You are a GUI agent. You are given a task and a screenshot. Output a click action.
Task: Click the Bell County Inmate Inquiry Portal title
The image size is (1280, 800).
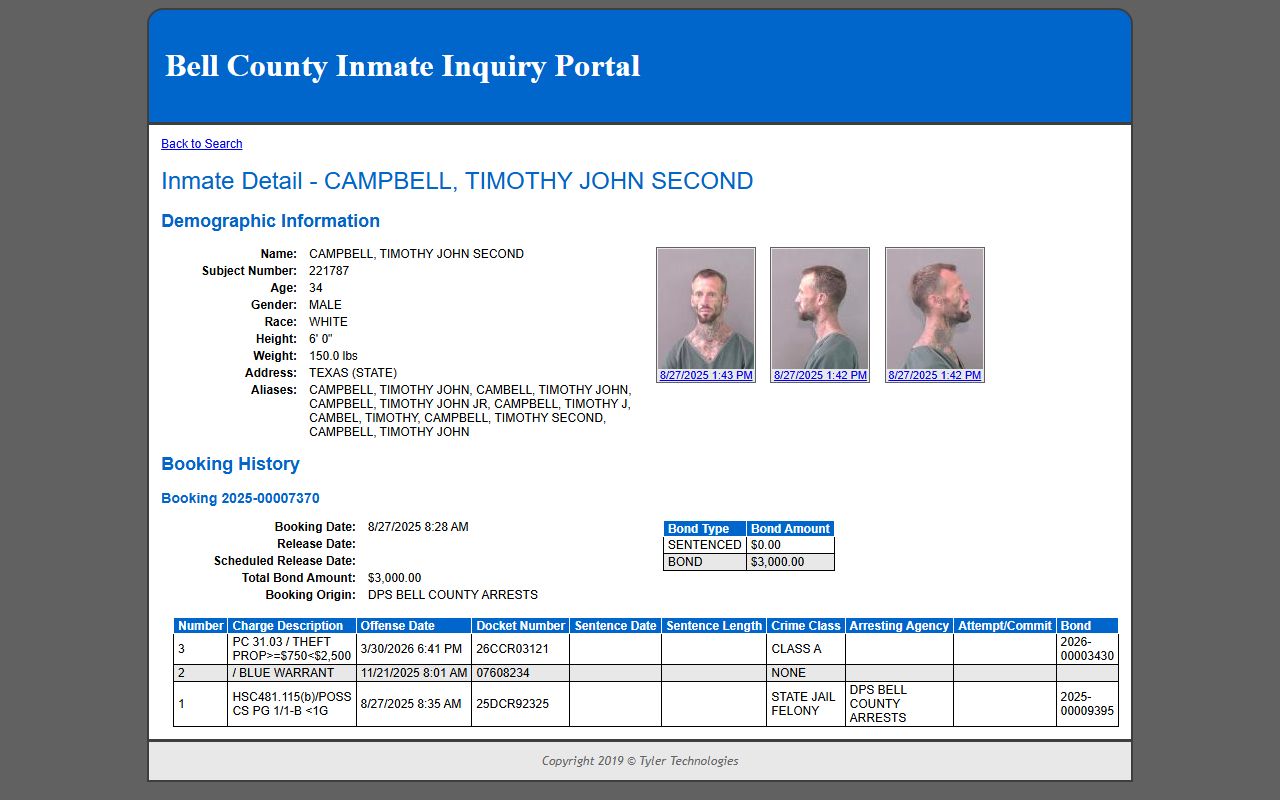[x=402, y=66]
